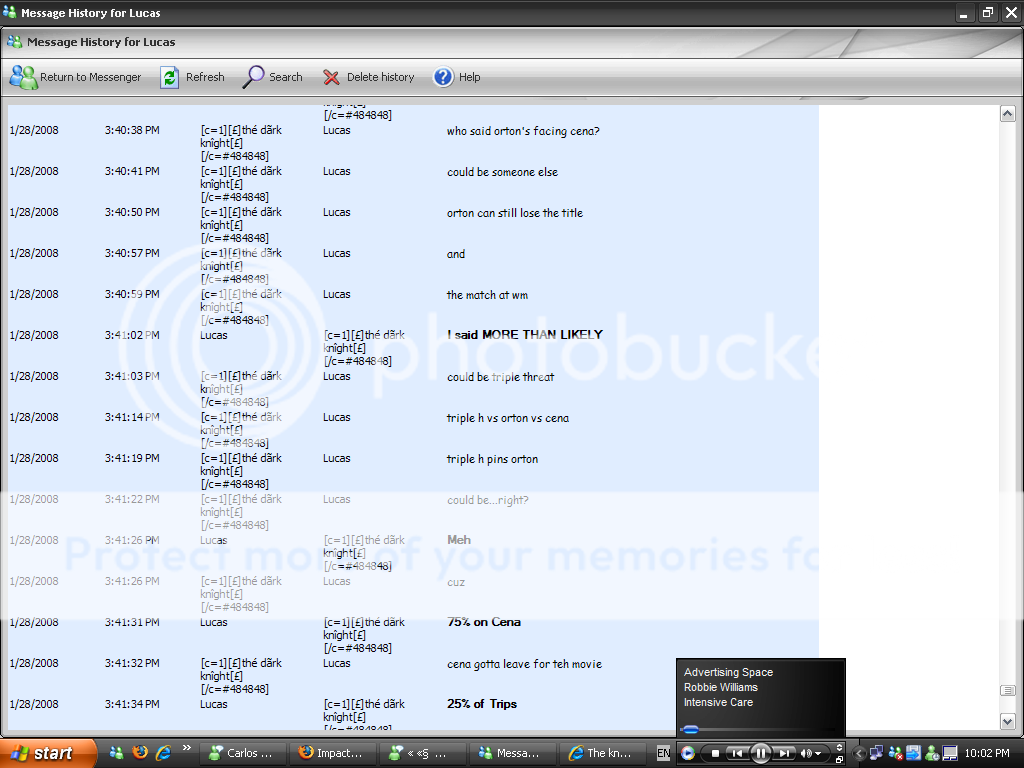The width and height of the screenshot is (1024, 768).
Task: Click the Return to Messenger icon
Action: pos(23,77)
